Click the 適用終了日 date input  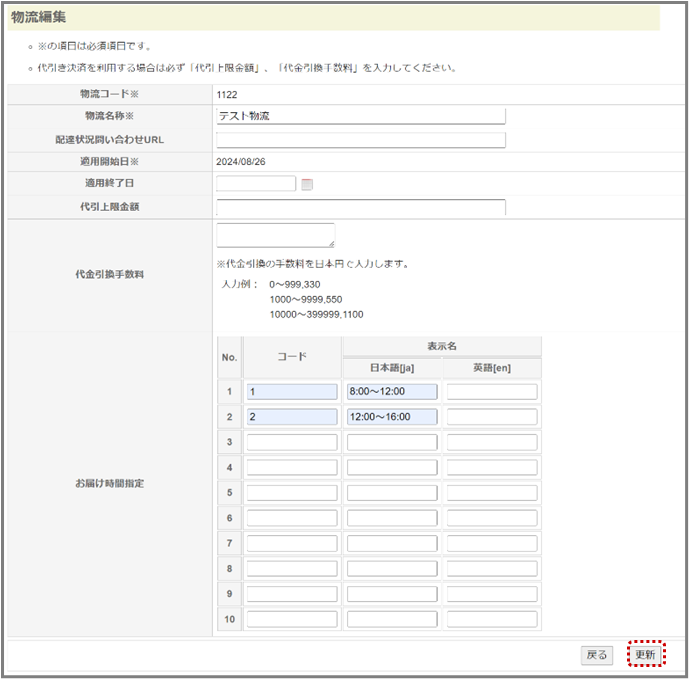(x=256, y=184)
